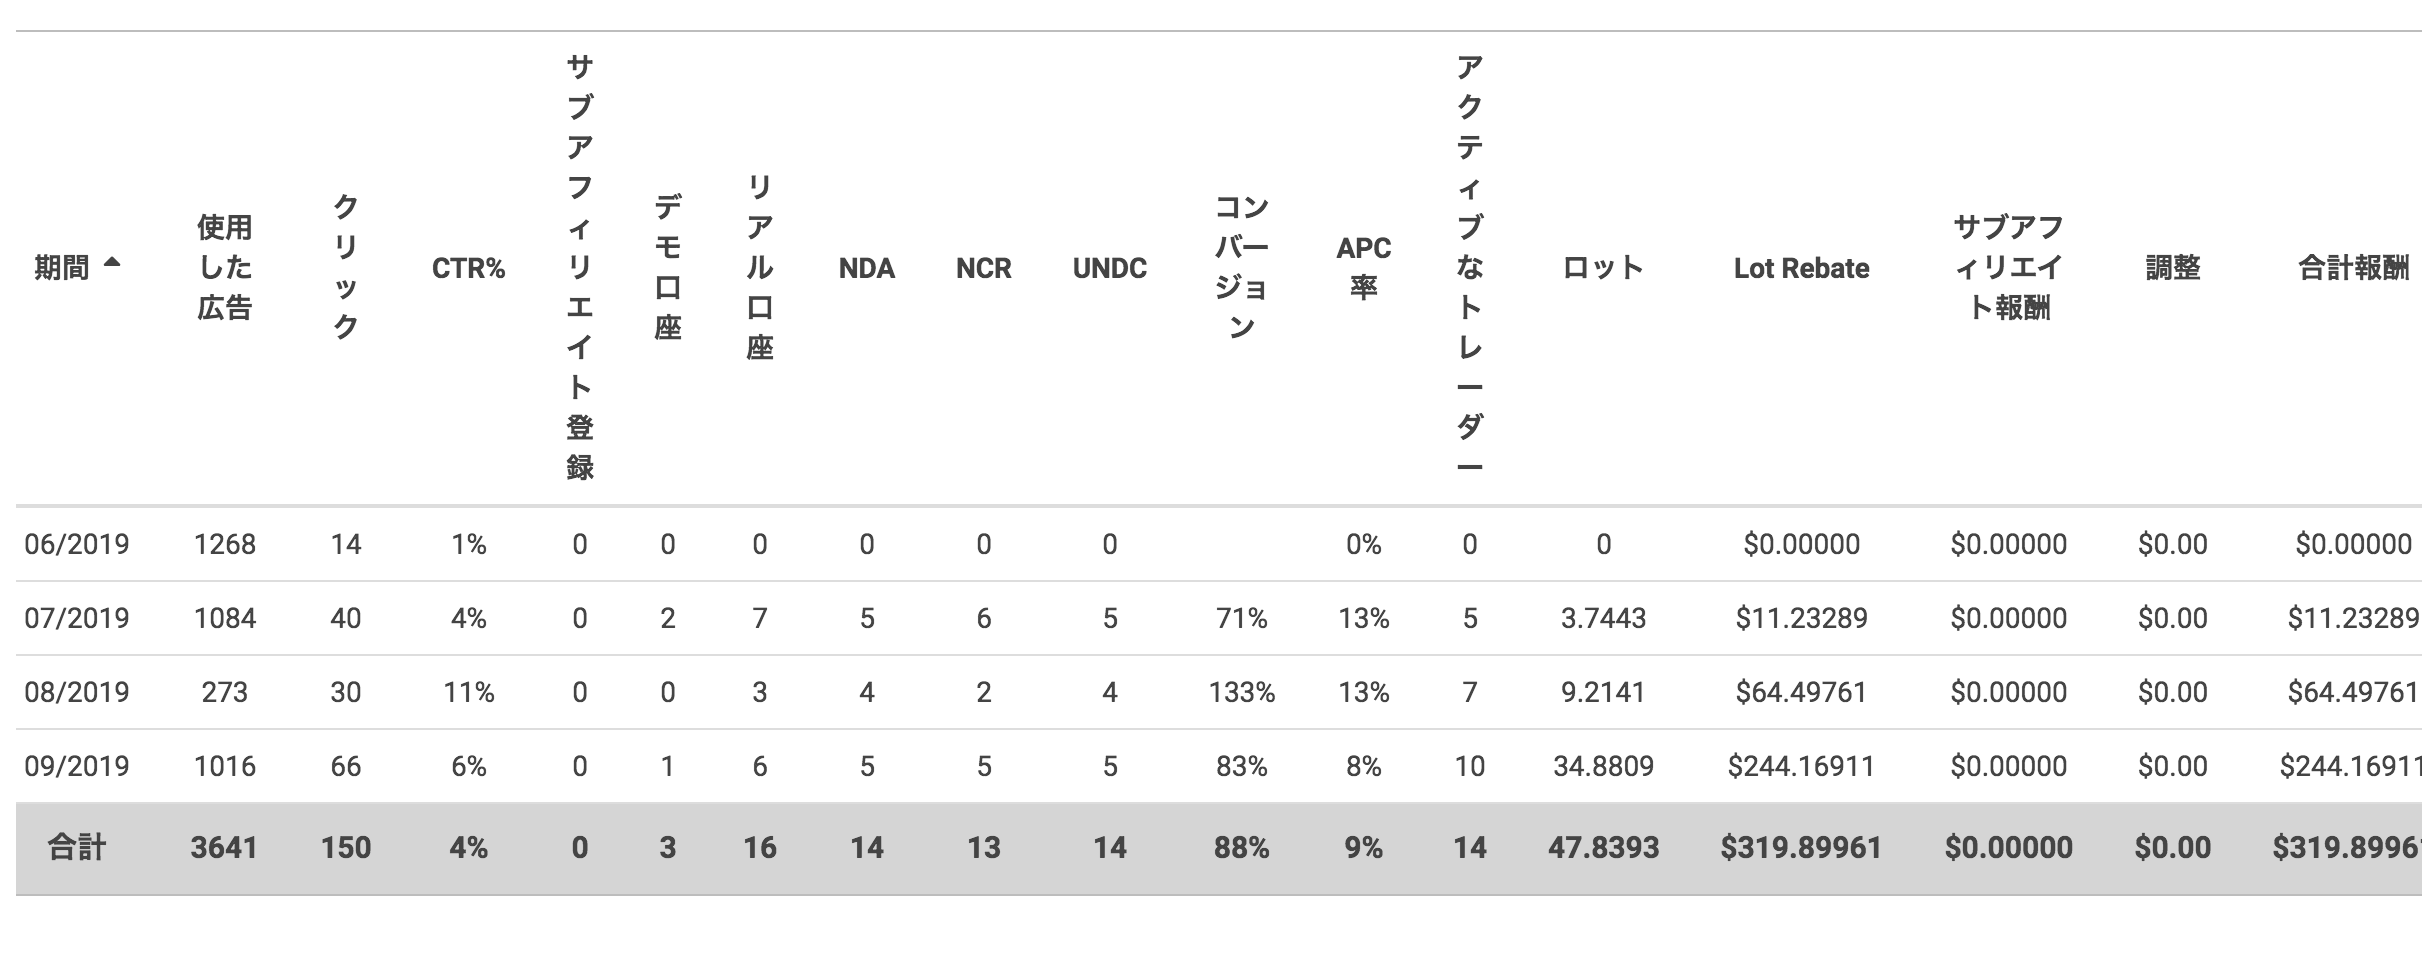Click the 合計 total row label

(77, 848)
